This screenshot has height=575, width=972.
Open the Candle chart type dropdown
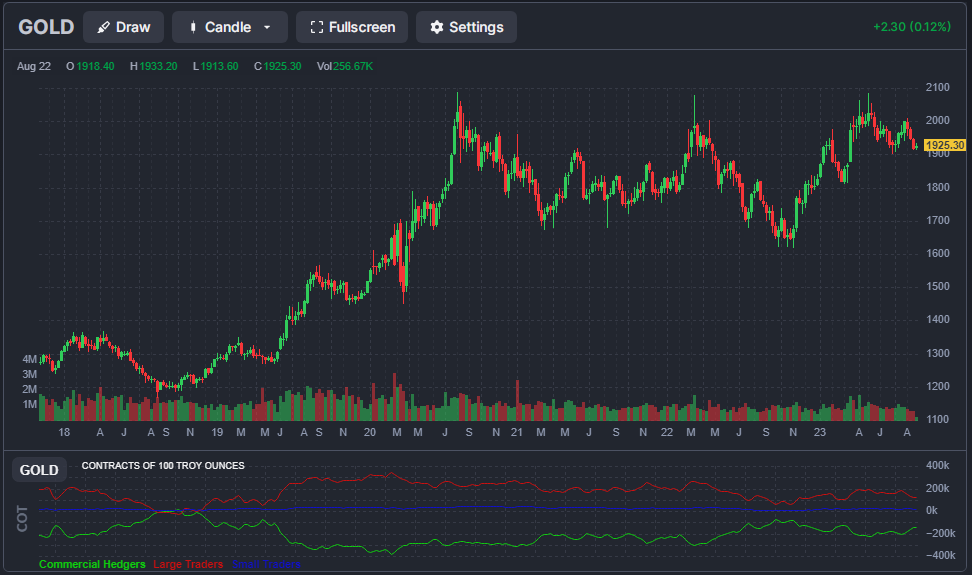click(229, 27)
